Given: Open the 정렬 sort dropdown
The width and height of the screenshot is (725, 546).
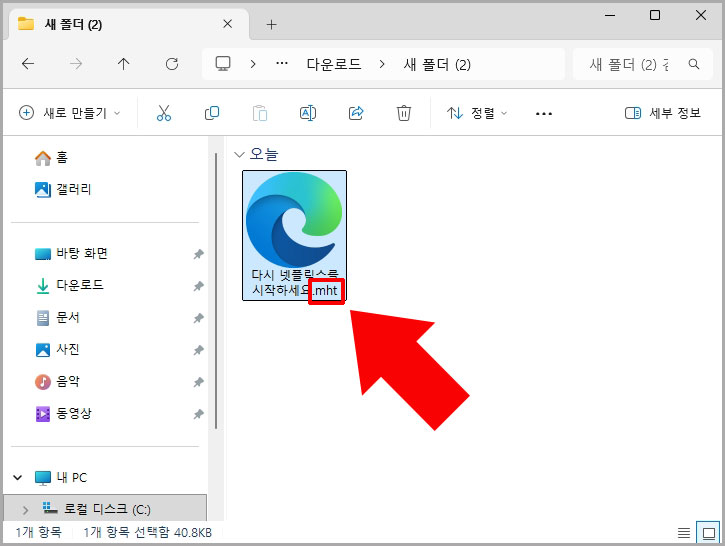Looking at the screenshot, I should pos(477,113).
